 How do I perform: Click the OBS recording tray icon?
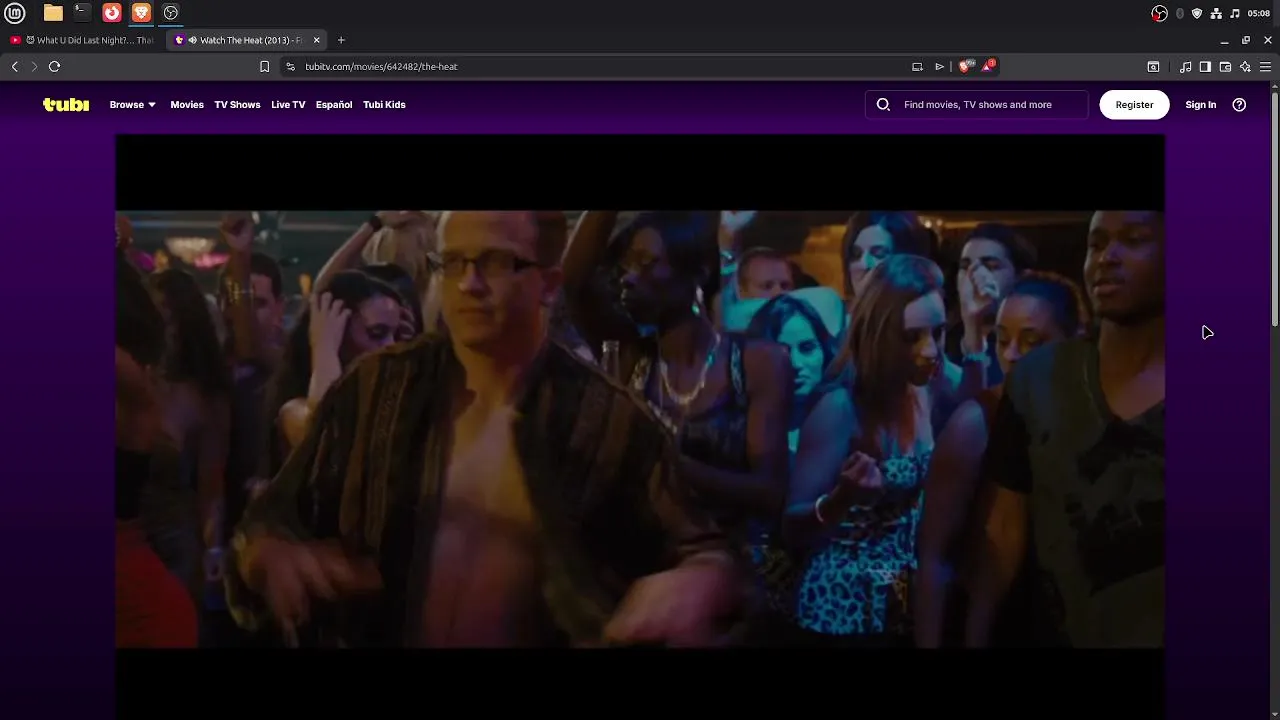(1159, 13)
